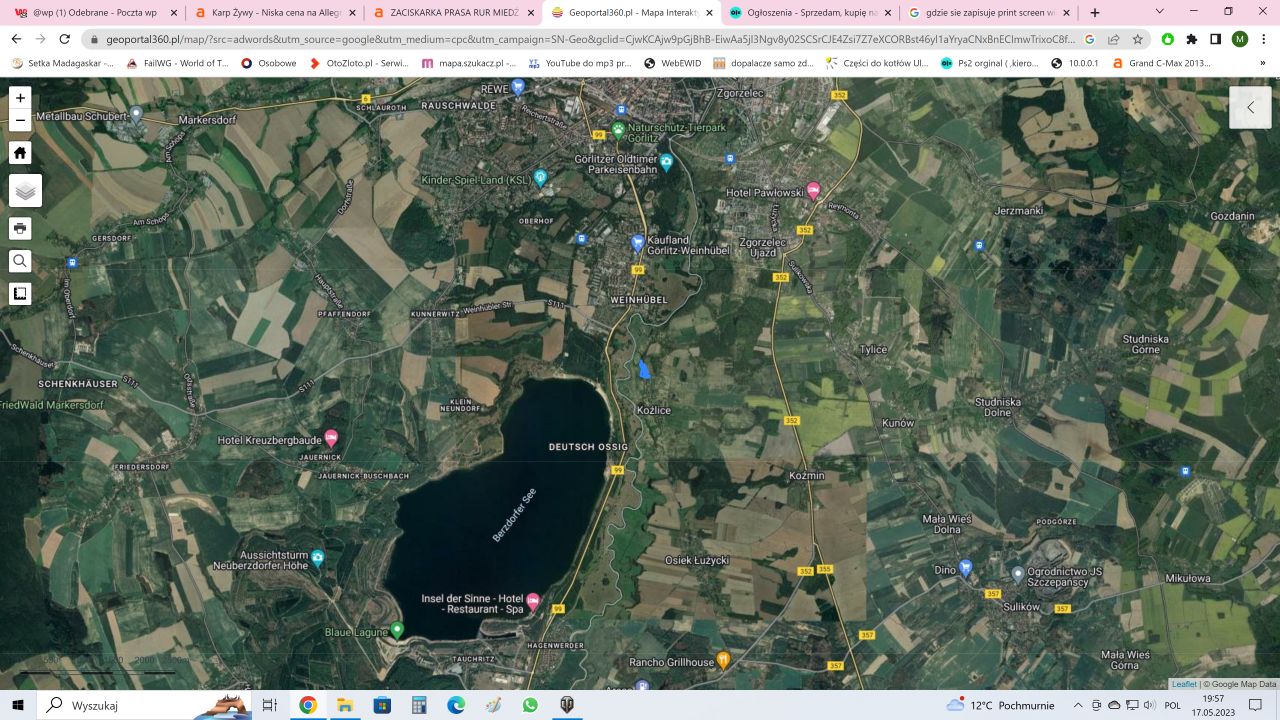Switch to the Ogłoszenia OLX tab

(x=812, y=13)
